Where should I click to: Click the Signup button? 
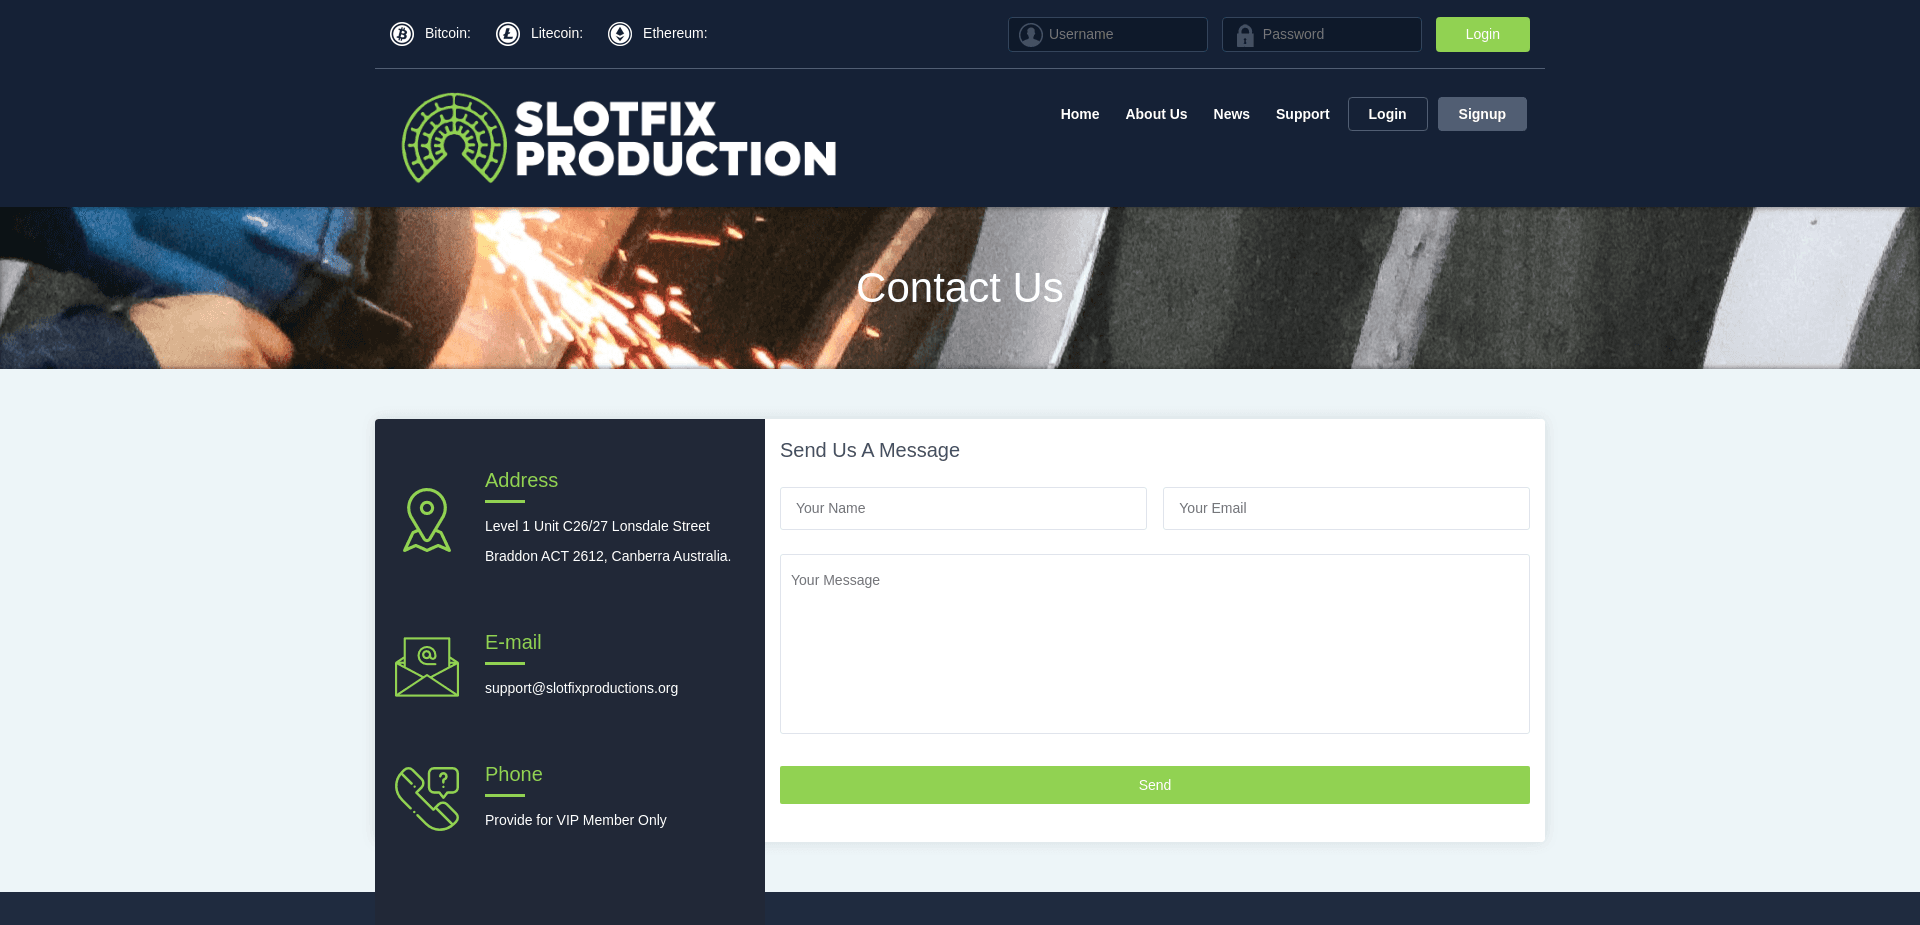pos(1482,114)
